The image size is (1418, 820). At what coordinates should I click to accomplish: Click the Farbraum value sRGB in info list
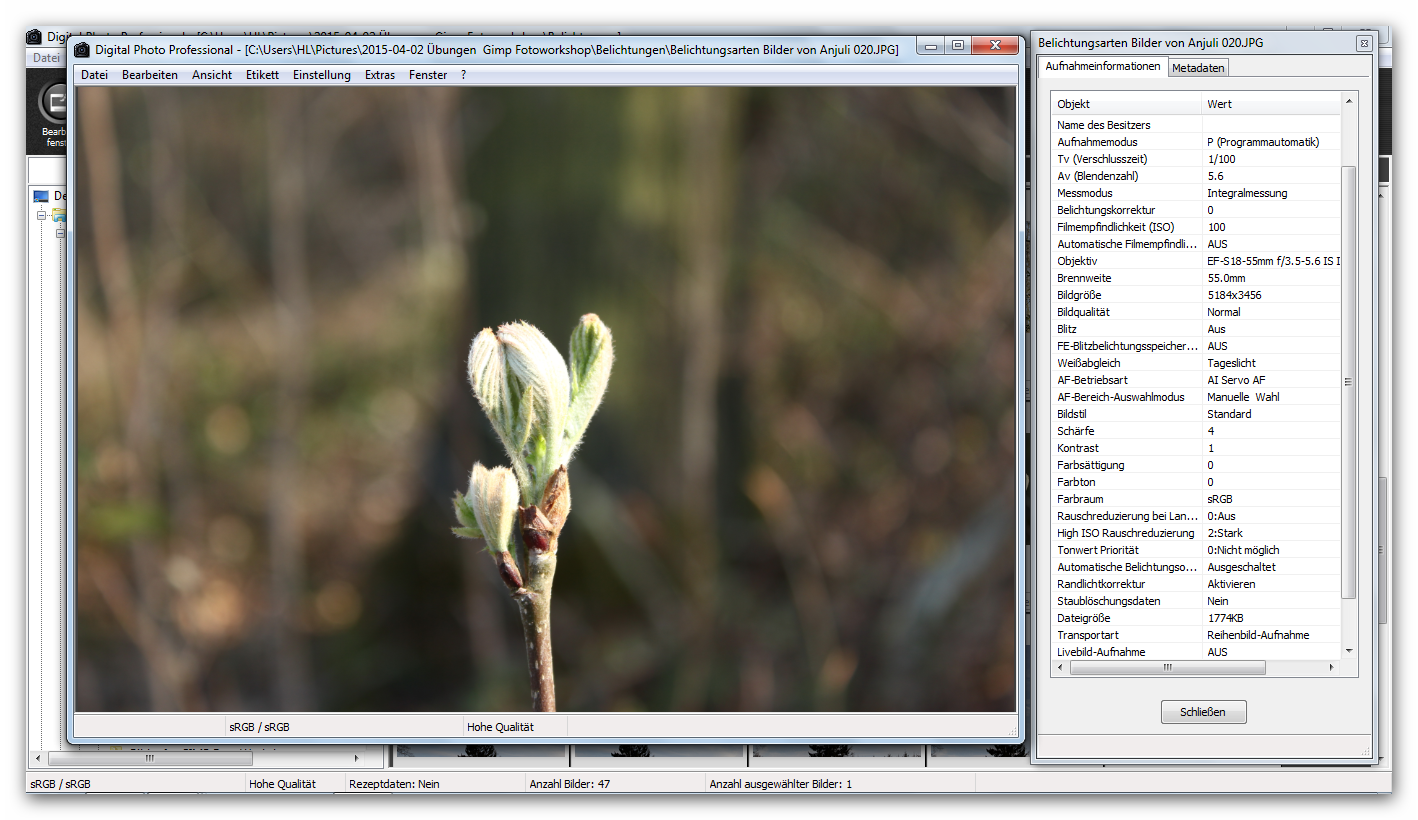pyautogui.click(x=1221, y=499)
